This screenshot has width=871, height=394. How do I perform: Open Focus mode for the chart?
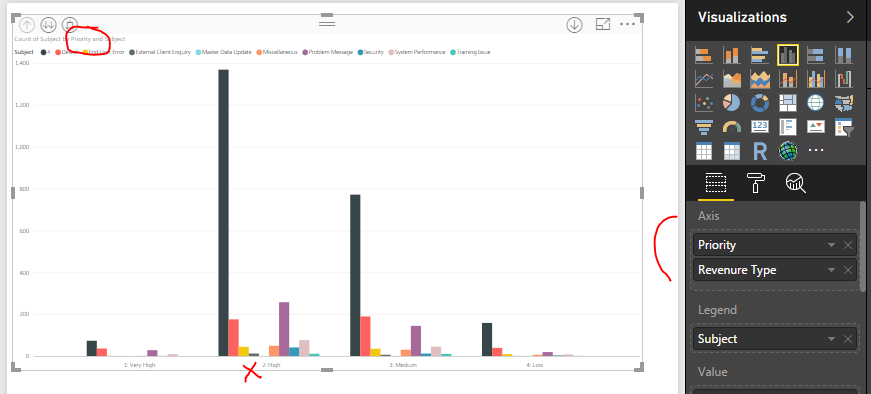click(603, 24)
